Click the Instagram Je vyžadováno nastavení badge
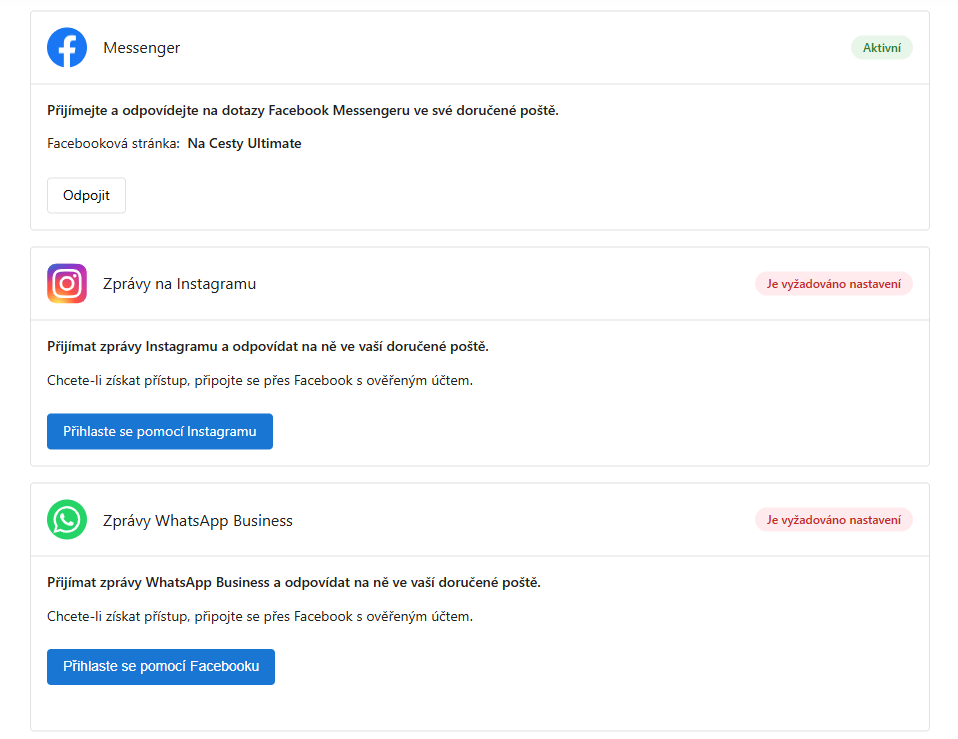 (833, 284)
